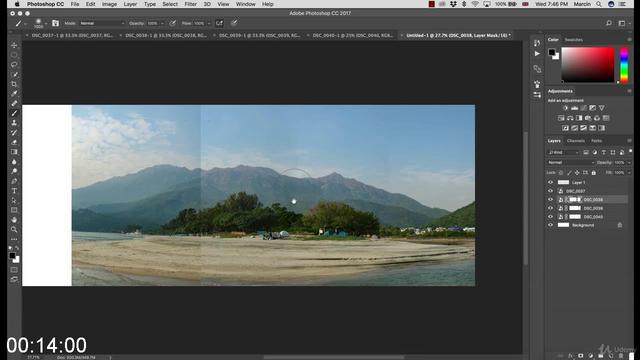The width and height of the screenshot is (640, 360).
Task: Switch to the DSC_0037-1 document tab
Action: coord(72,36)
